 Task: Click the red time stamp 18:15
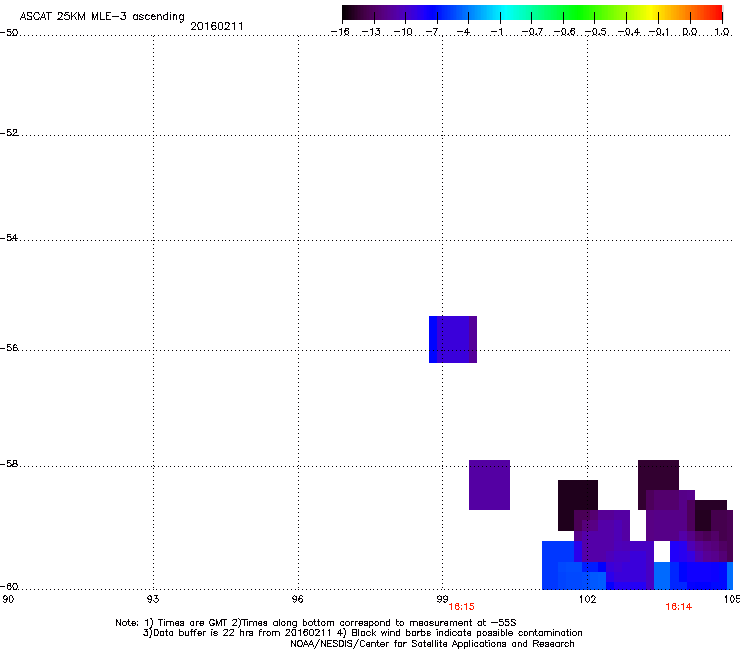click(x=462, y=607)
